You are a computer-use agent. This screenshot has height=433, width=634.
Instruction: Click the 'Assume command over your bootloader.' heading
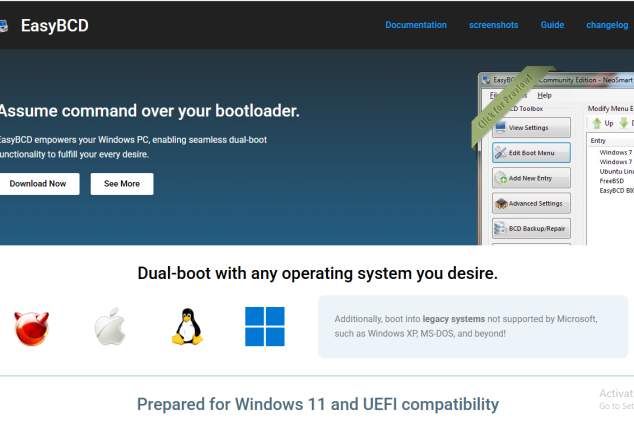[x=149, y=111]
